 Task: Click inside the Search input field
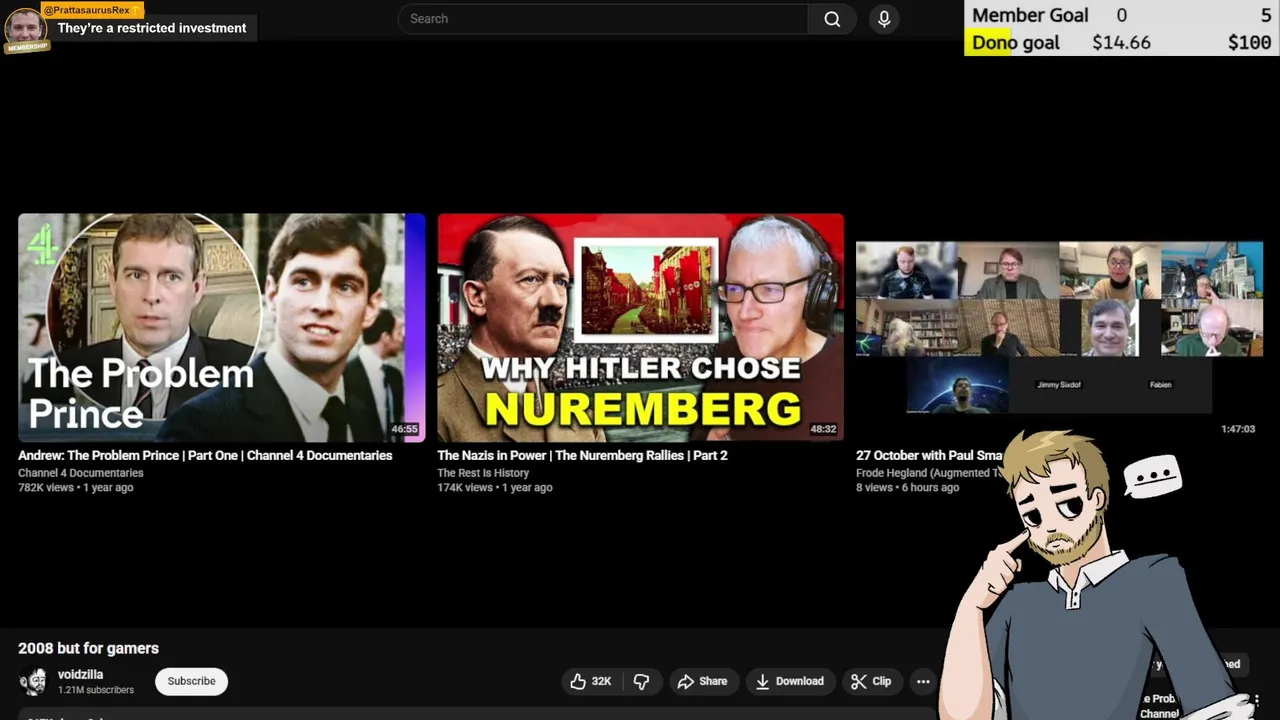[x=603, y=19]
